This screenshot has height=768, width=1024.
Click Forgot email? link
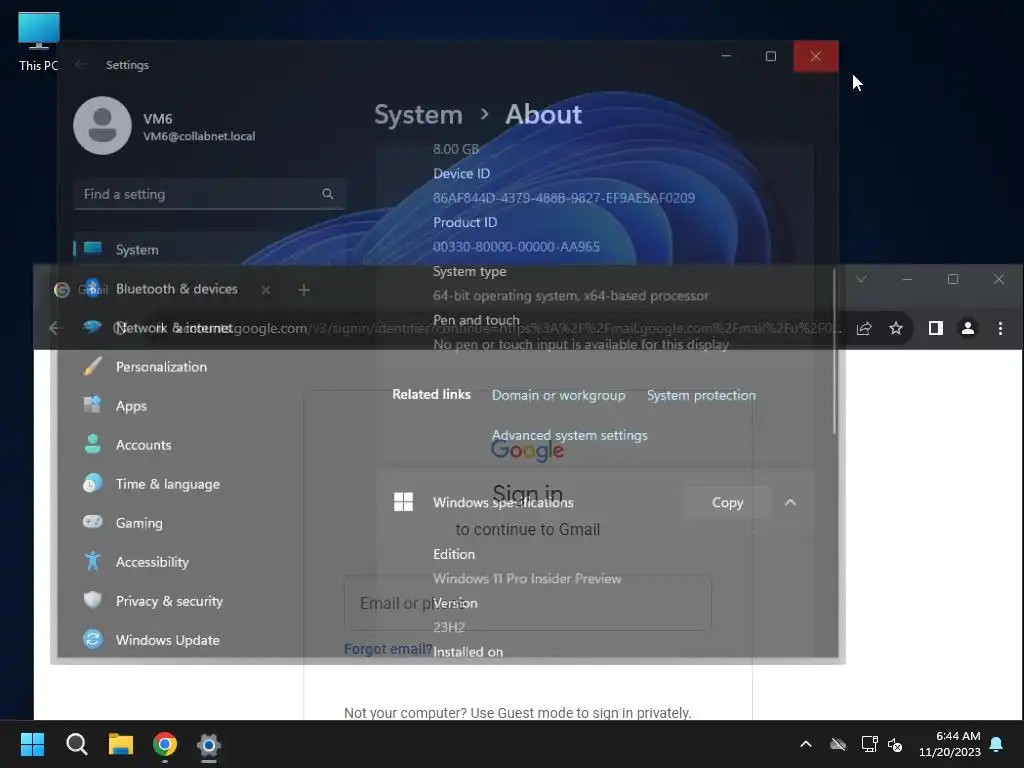[x=388, y=649]
